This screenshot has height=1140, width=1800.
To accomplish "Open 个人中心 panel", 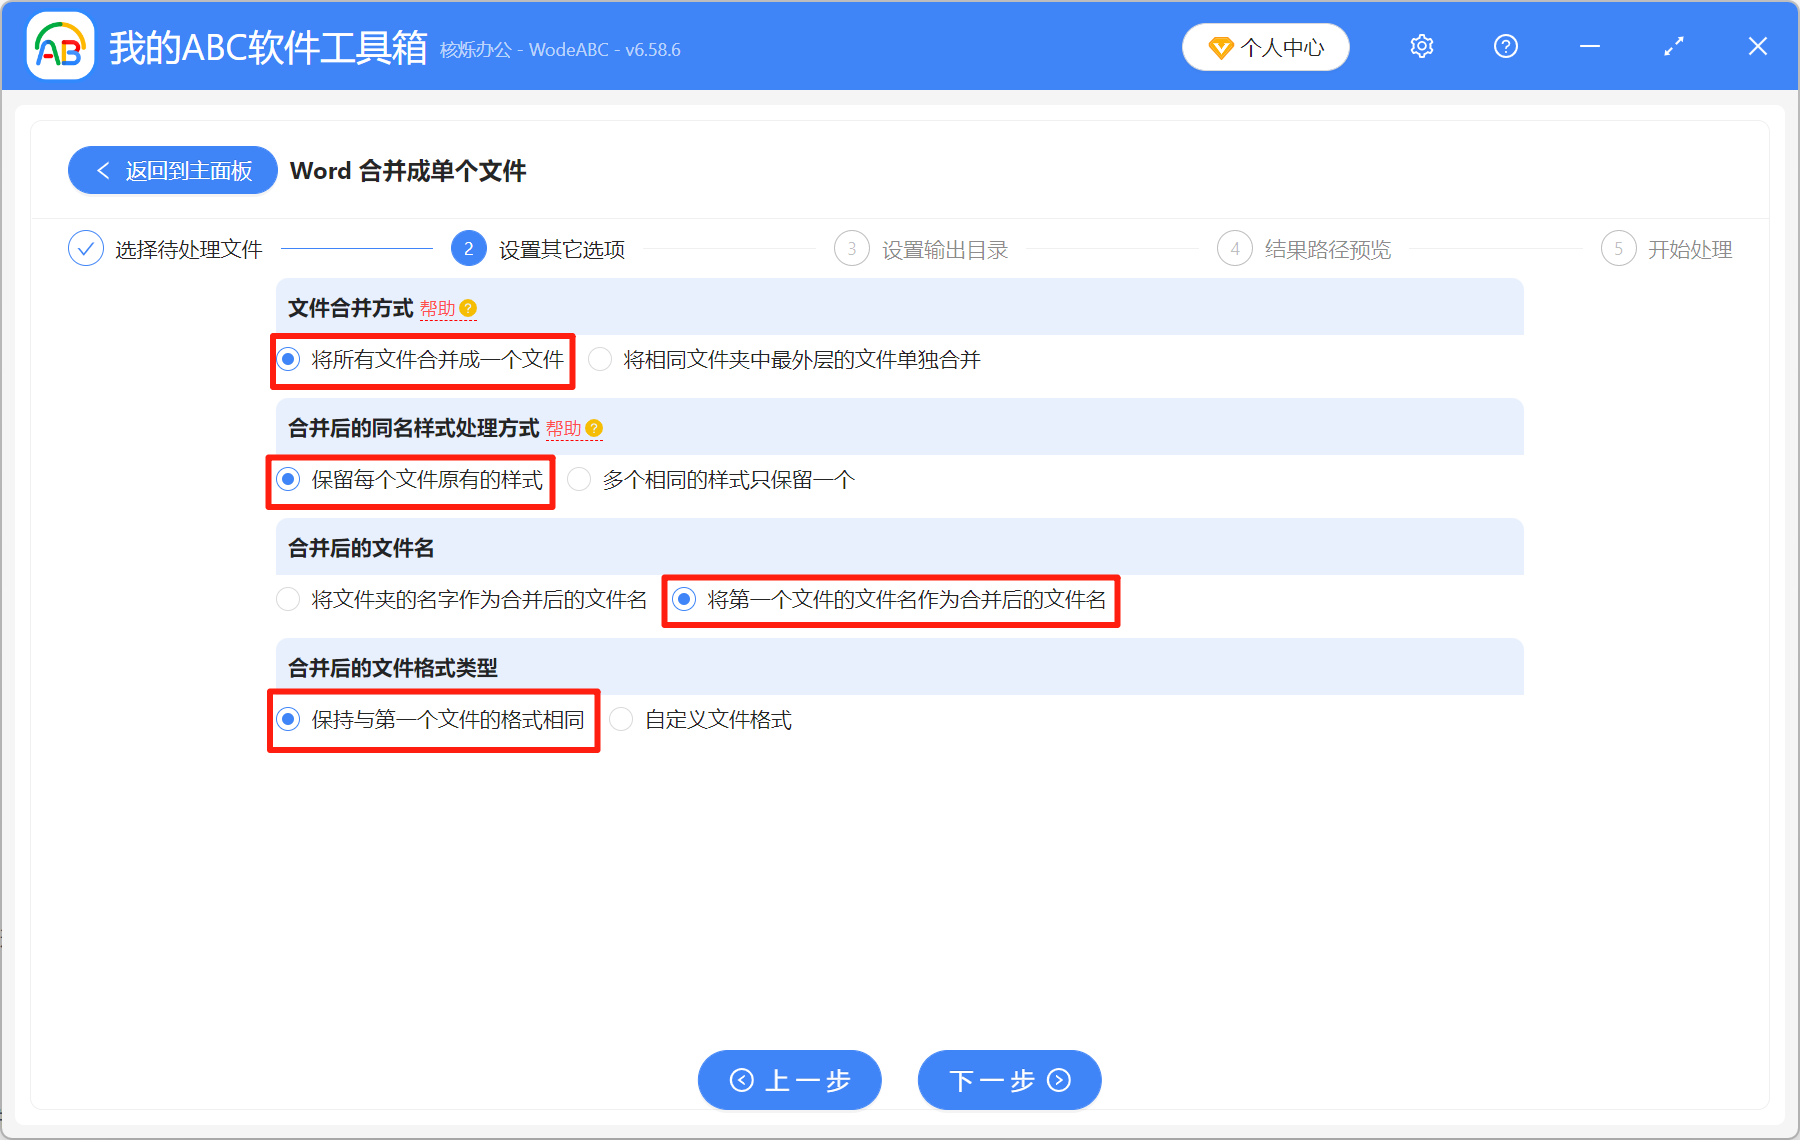I will click(1265, 46).
